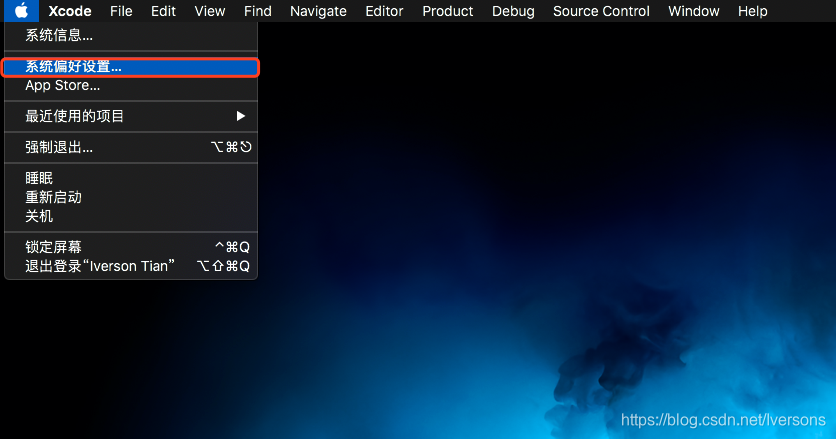The image size is (836, 439).
Task: Open the Find menu
Action: click(258, 11)
